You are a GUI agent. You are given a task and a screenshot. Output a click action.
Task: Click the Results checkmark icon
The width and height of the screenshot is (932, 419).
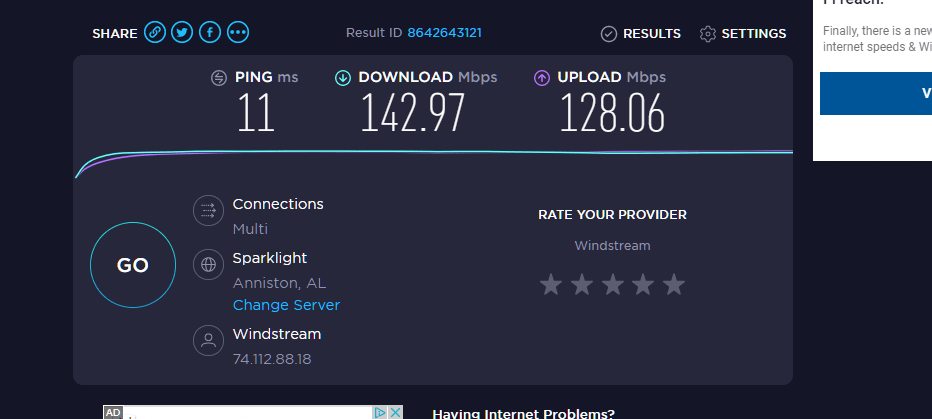coord(609,34)
